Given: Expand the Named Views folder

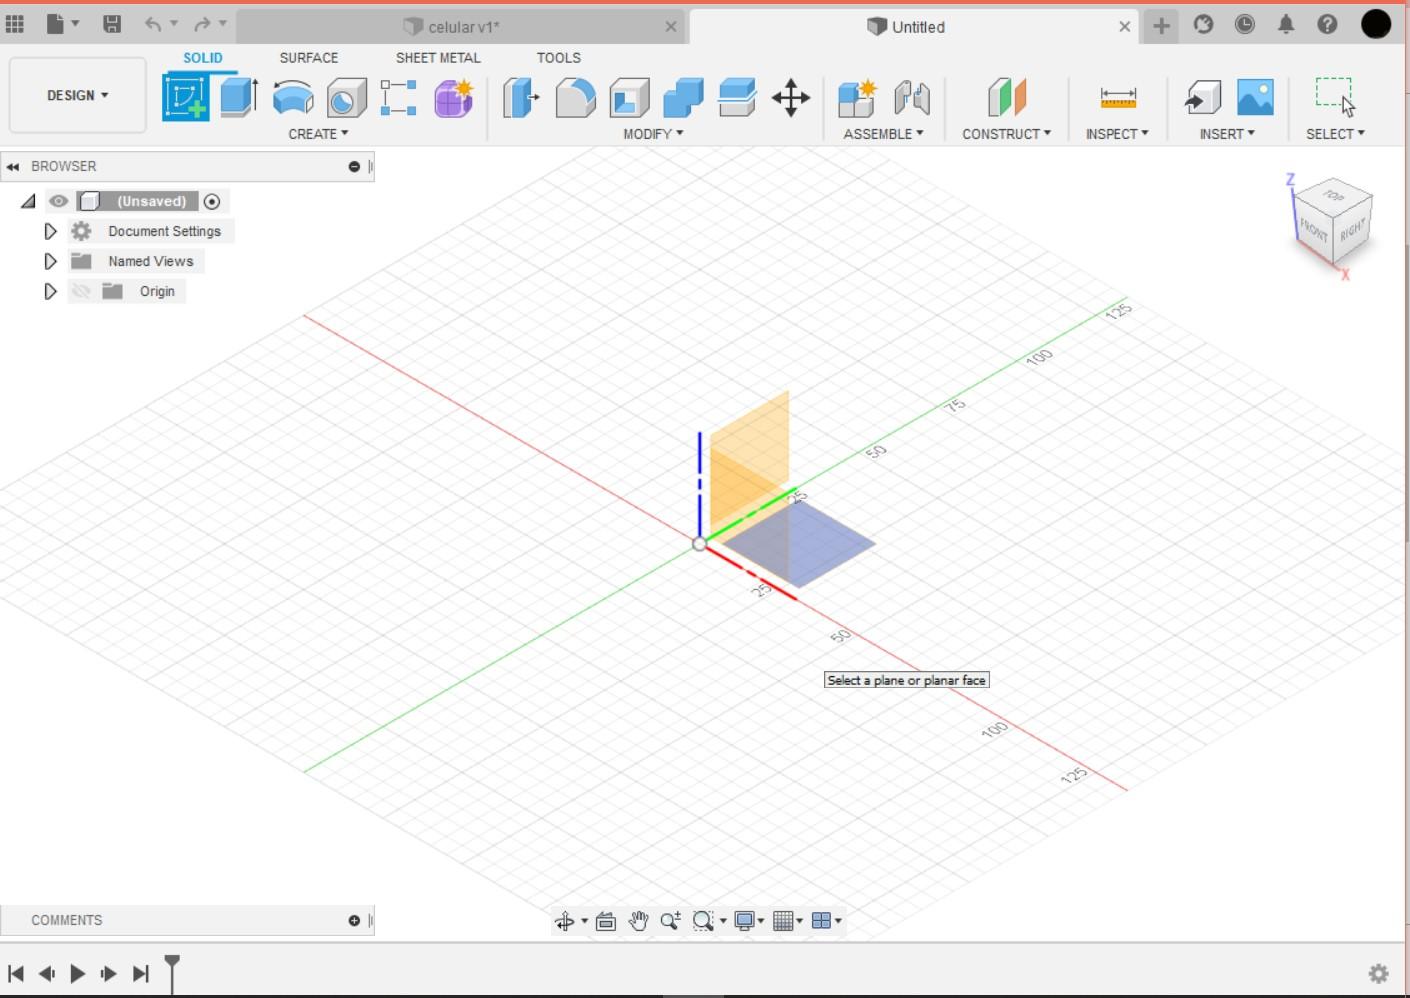Looking at the screenshot, I should pyautogui.click(x=50, y=261).
